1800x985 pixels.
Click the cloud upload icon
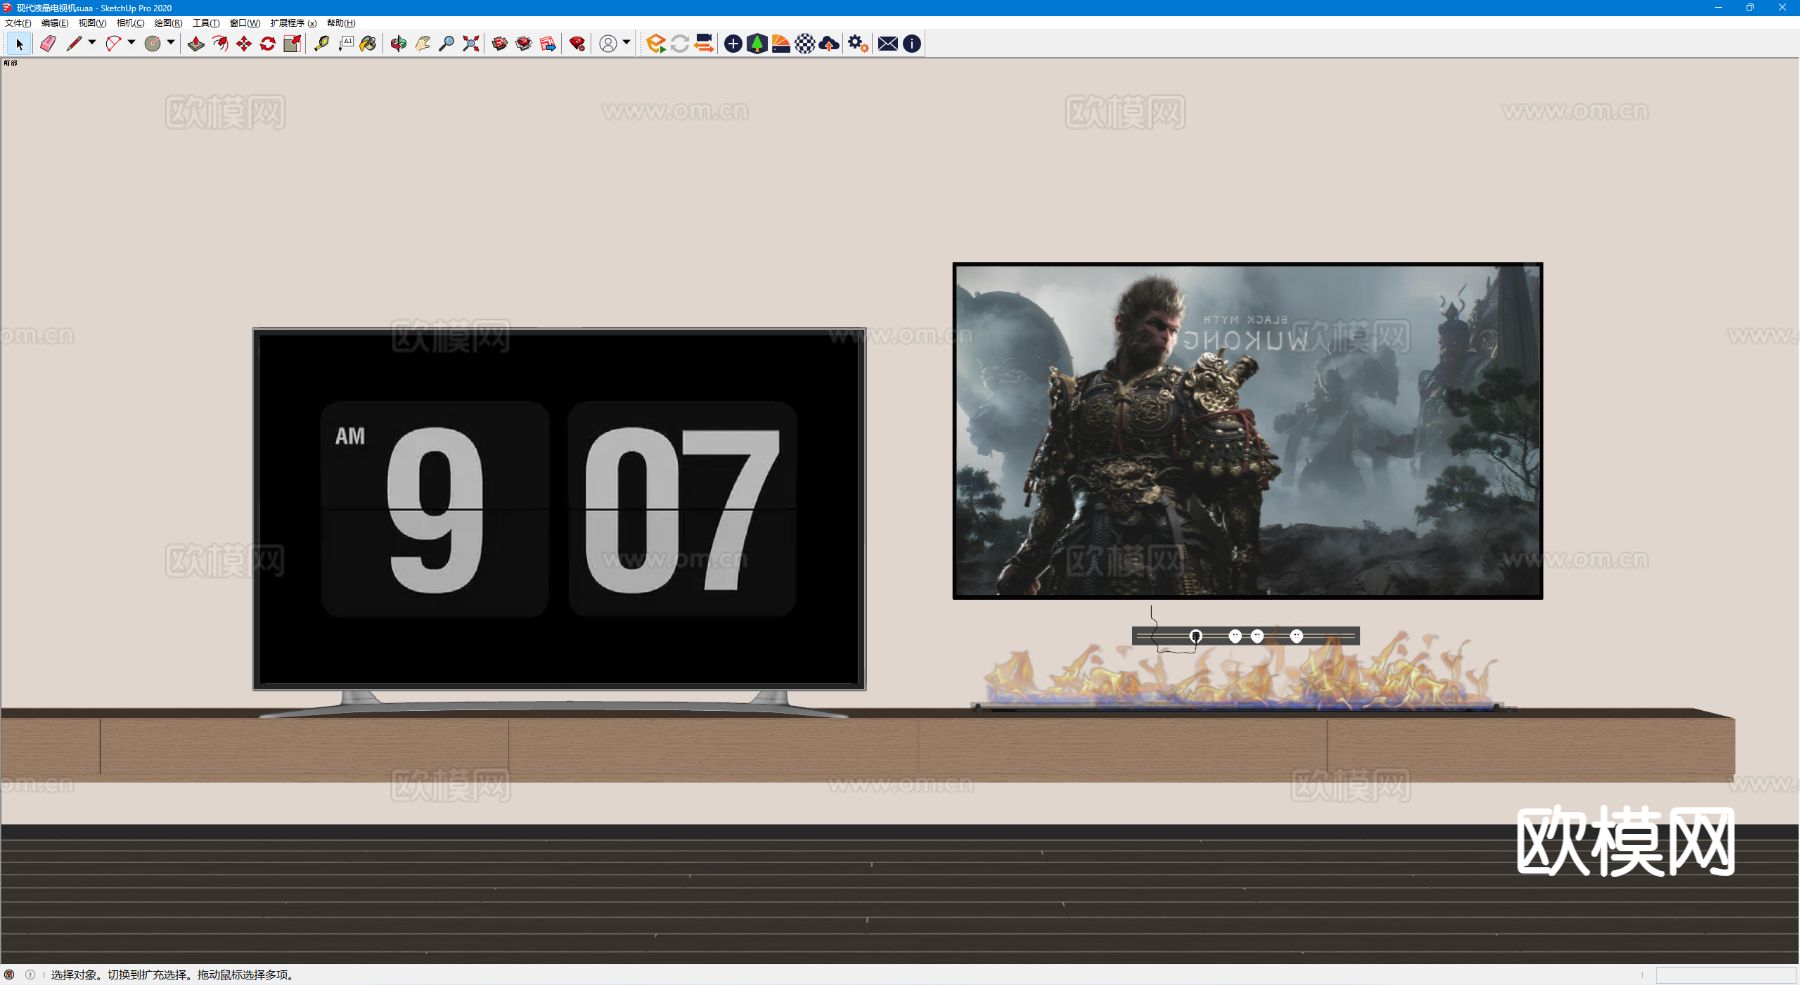click(x=829, y=44)
